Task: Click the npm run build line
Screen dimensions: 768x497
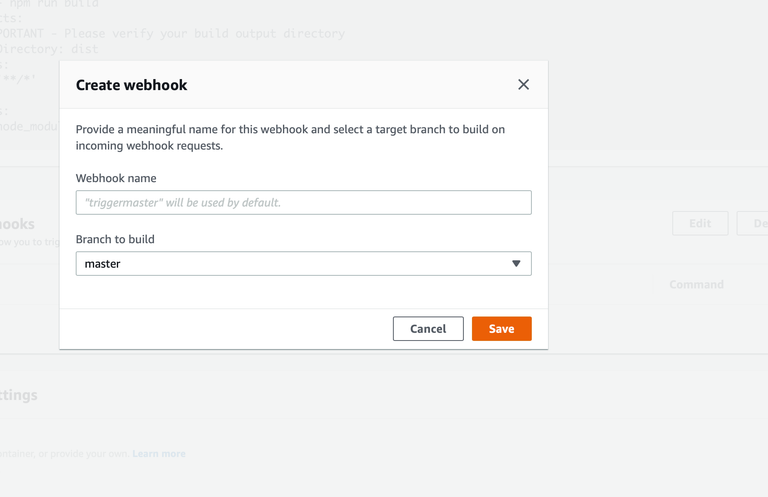Action: point(55,5)
